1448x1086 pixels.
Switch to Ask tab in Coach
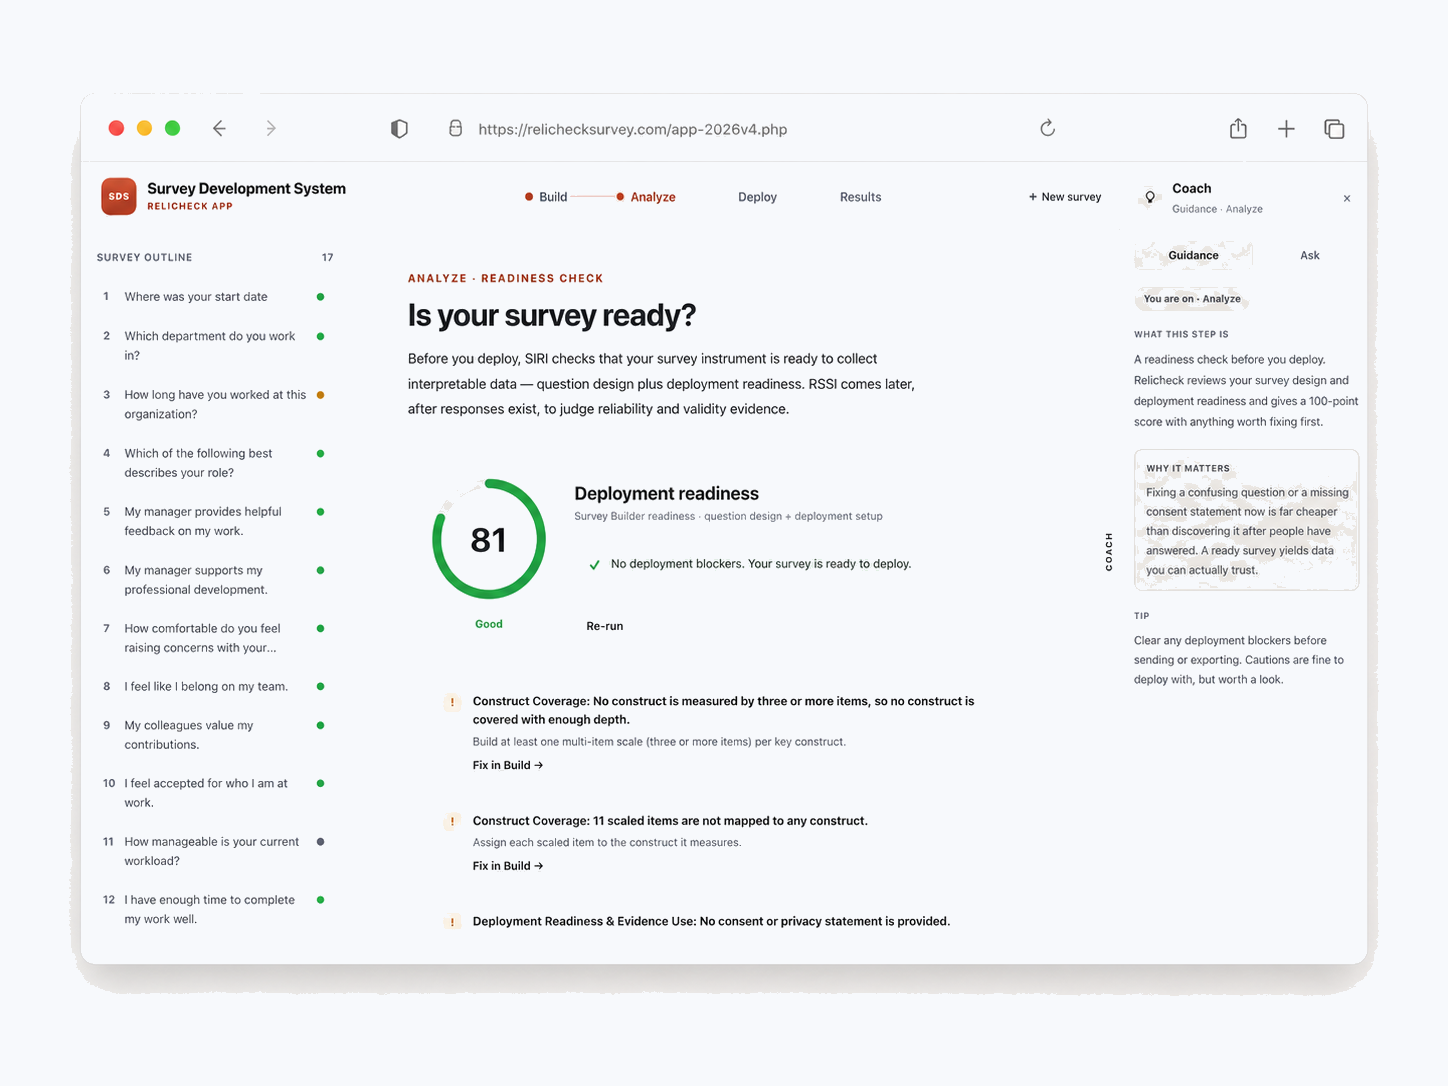click(x=1309, y=255)
